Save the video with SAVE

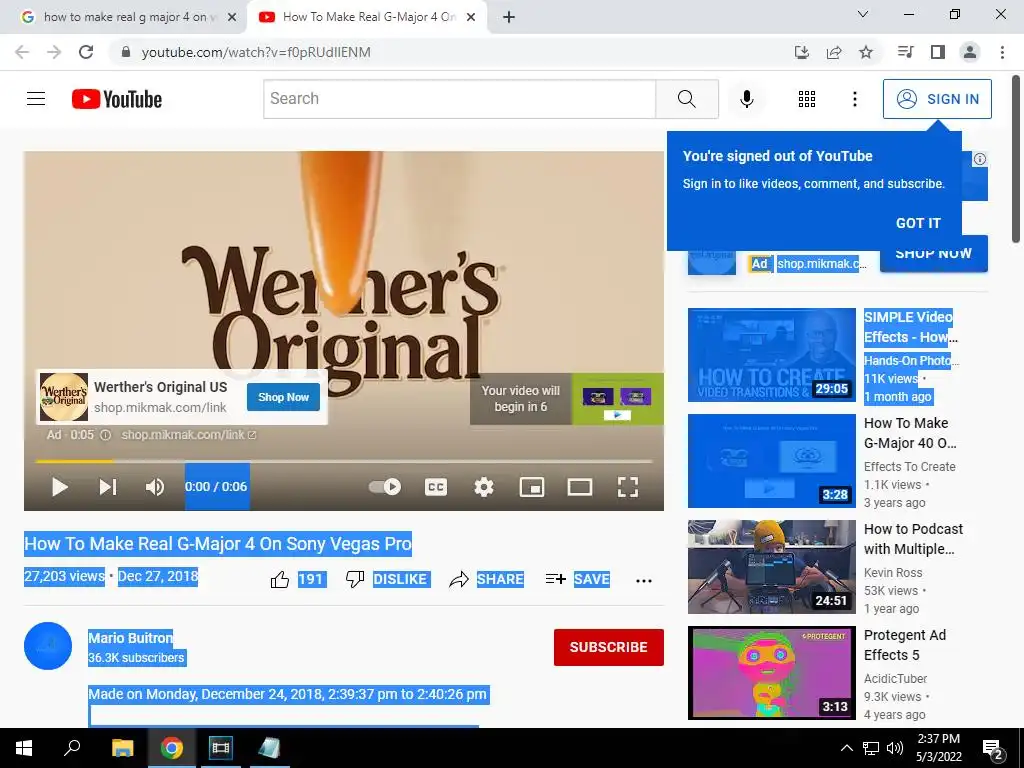coord(577,579)
